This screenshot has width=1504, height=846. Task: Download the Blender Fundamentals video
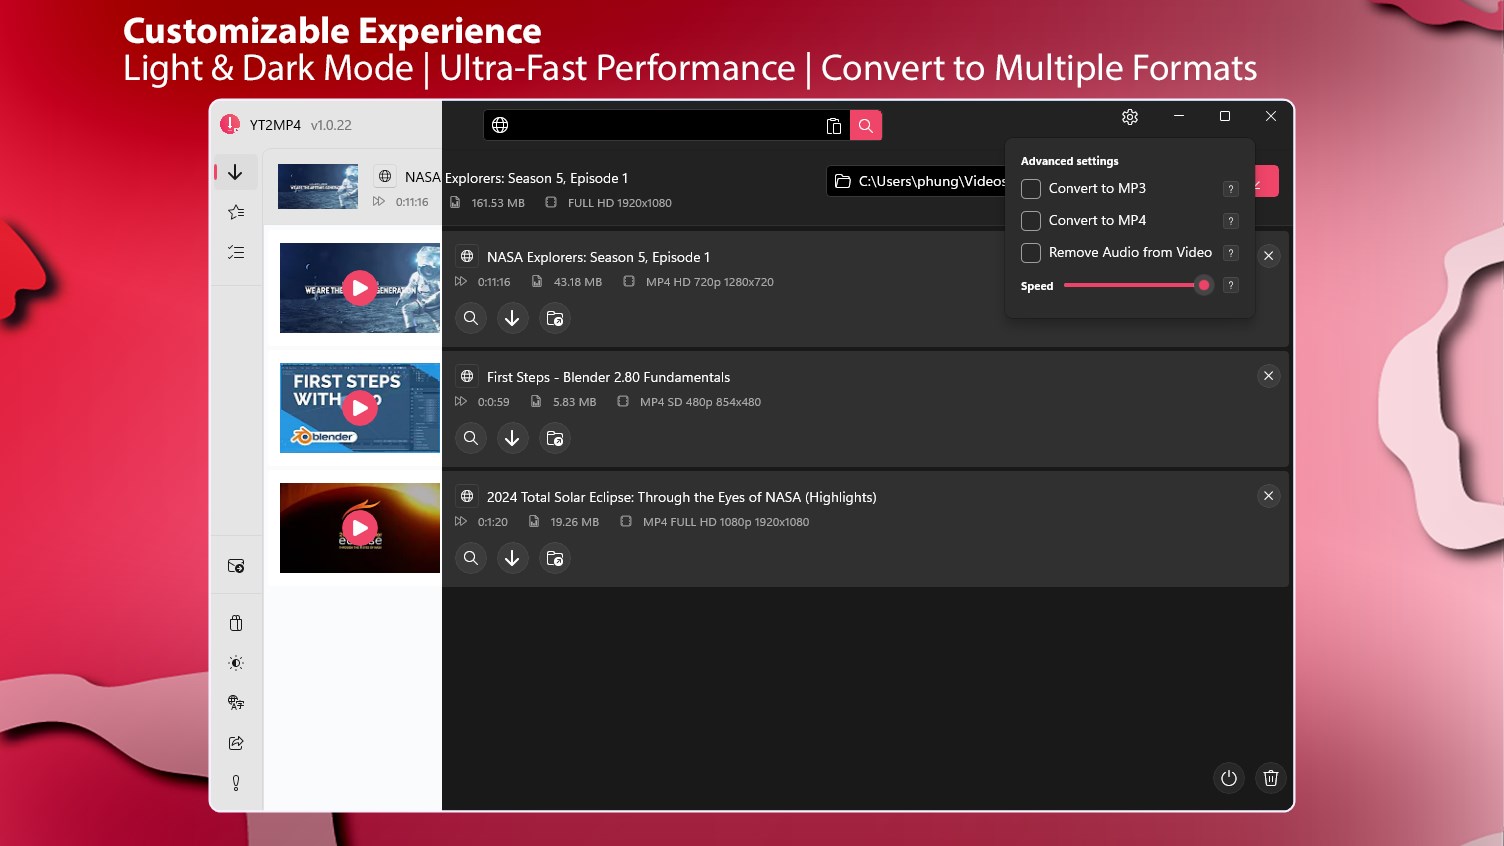click(x=512, y=438)
